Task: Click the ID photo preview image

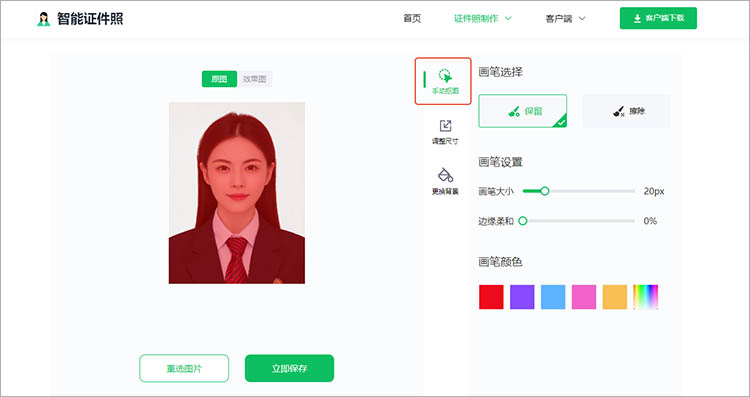Action: pos(237,193)
